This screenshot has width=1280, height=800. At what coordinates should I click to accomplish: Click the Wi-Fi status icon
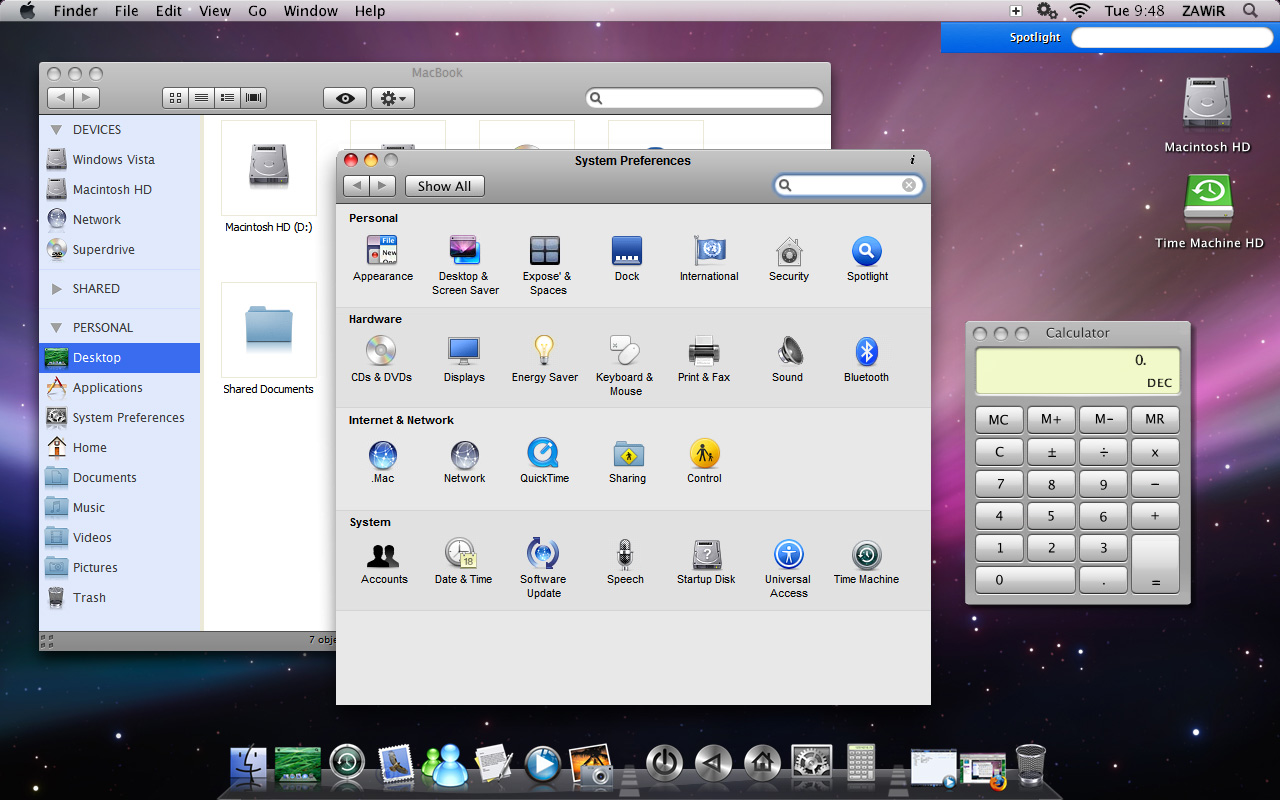[x=1079, y=11]
